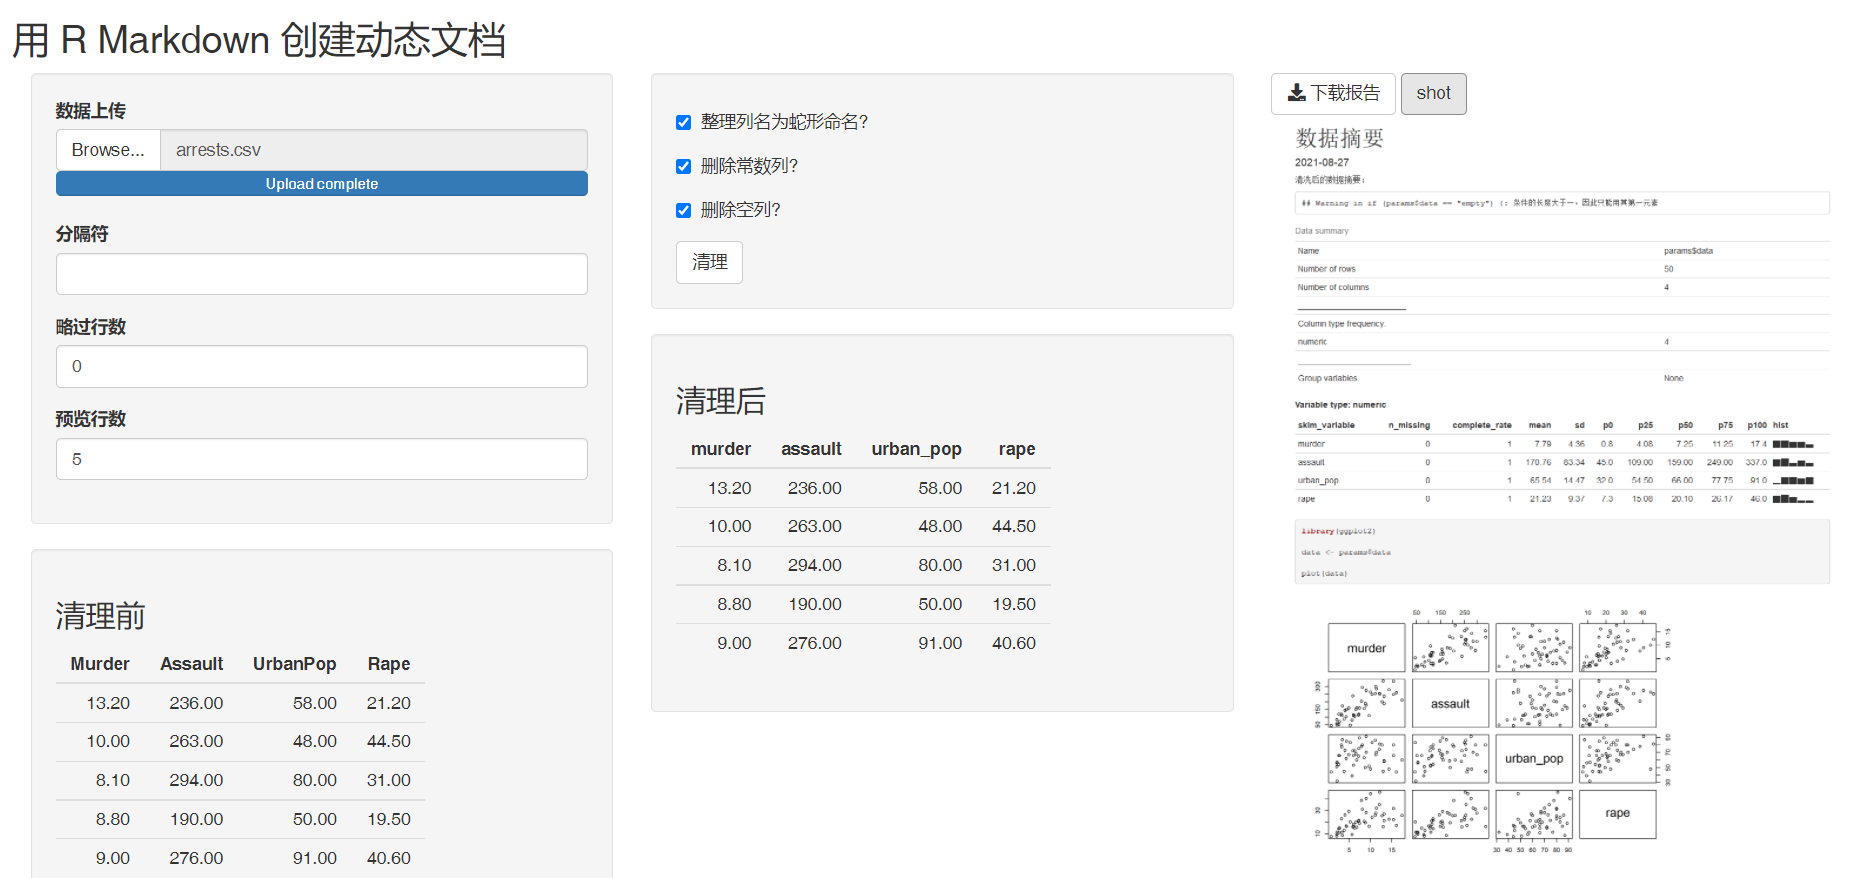Click 276.00 in the 清理前 table
Viewport: 1867px width, 878px height.
(x=196, y=858)
